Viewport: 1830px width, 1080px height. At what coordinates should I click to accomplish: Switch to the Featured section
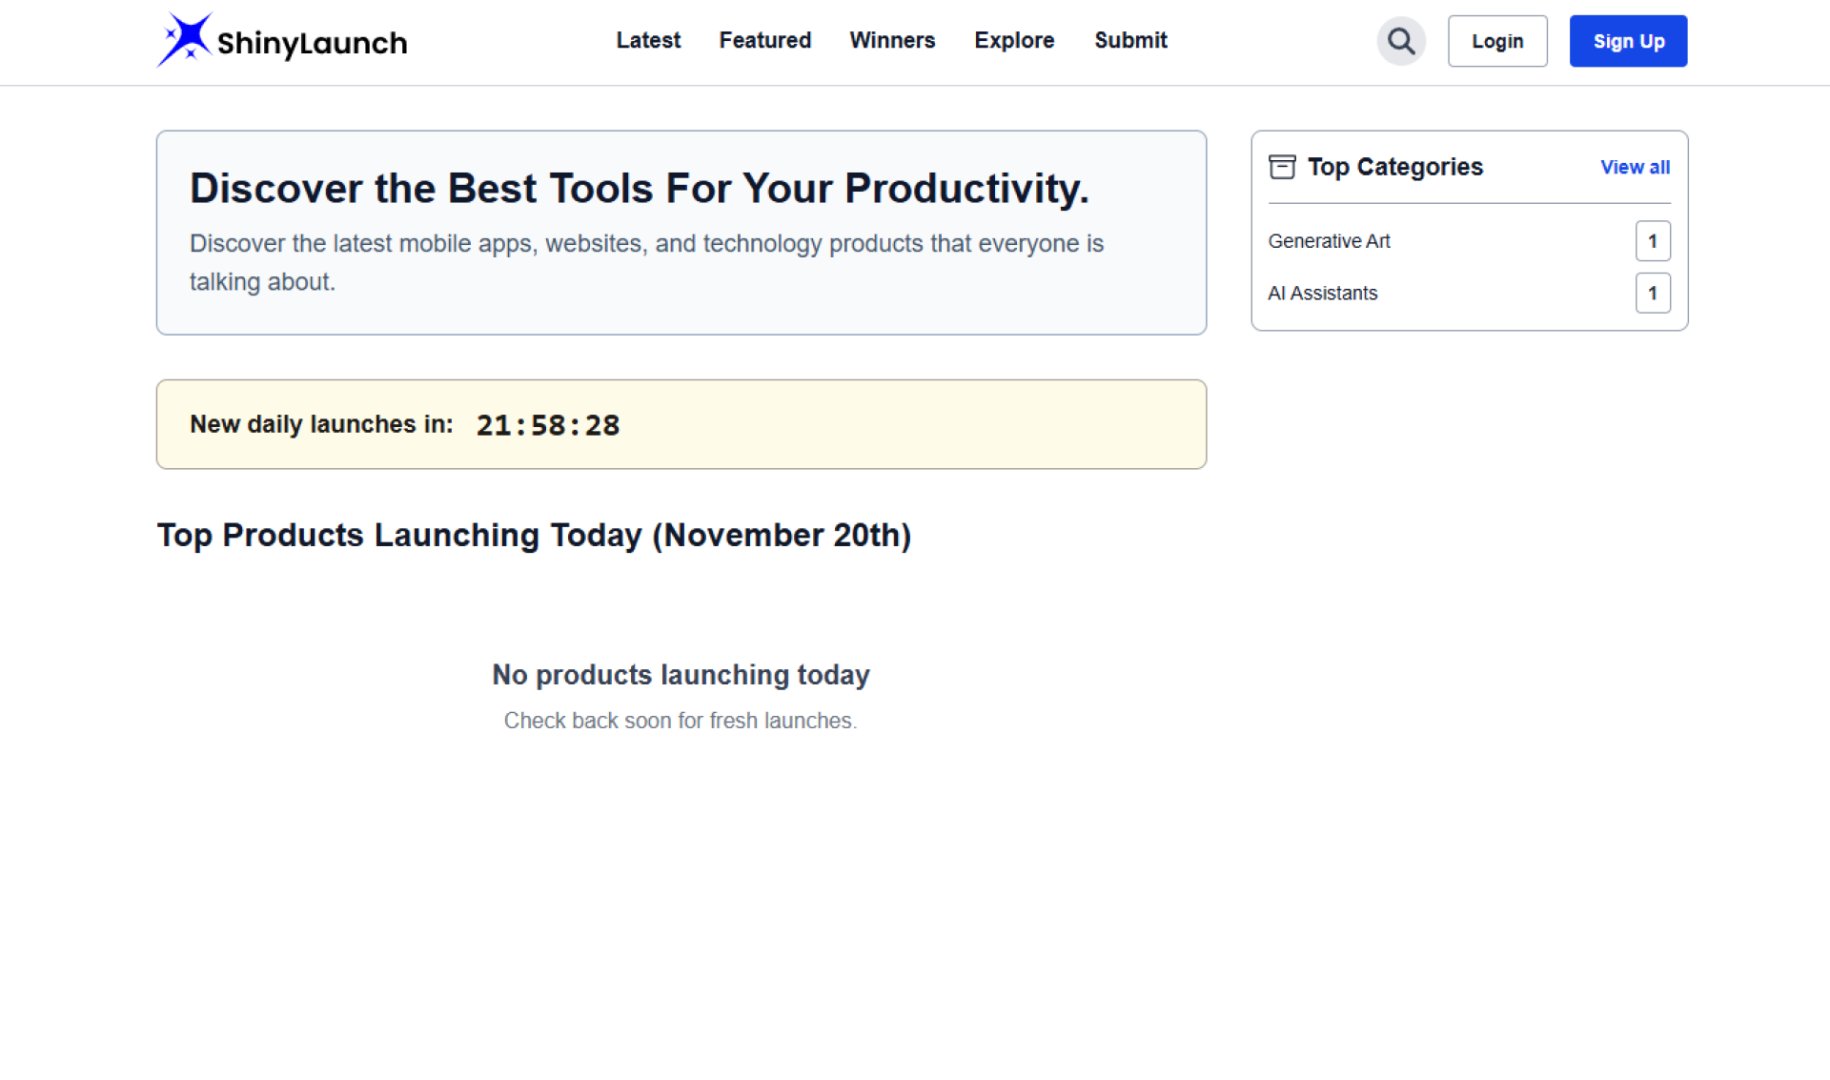[x=764, y=40]
